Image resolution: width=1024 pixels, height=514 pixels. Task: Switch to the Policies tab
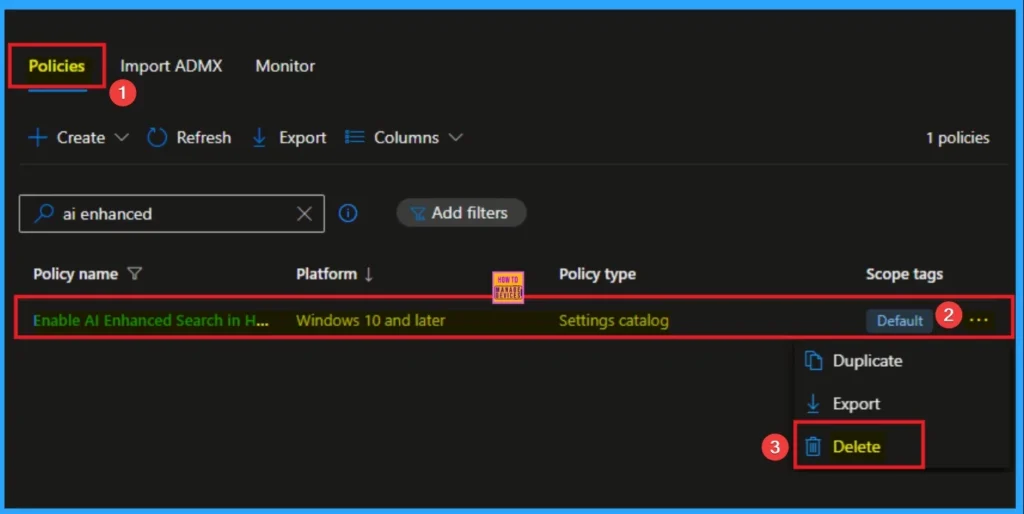(x=57, y=66)
